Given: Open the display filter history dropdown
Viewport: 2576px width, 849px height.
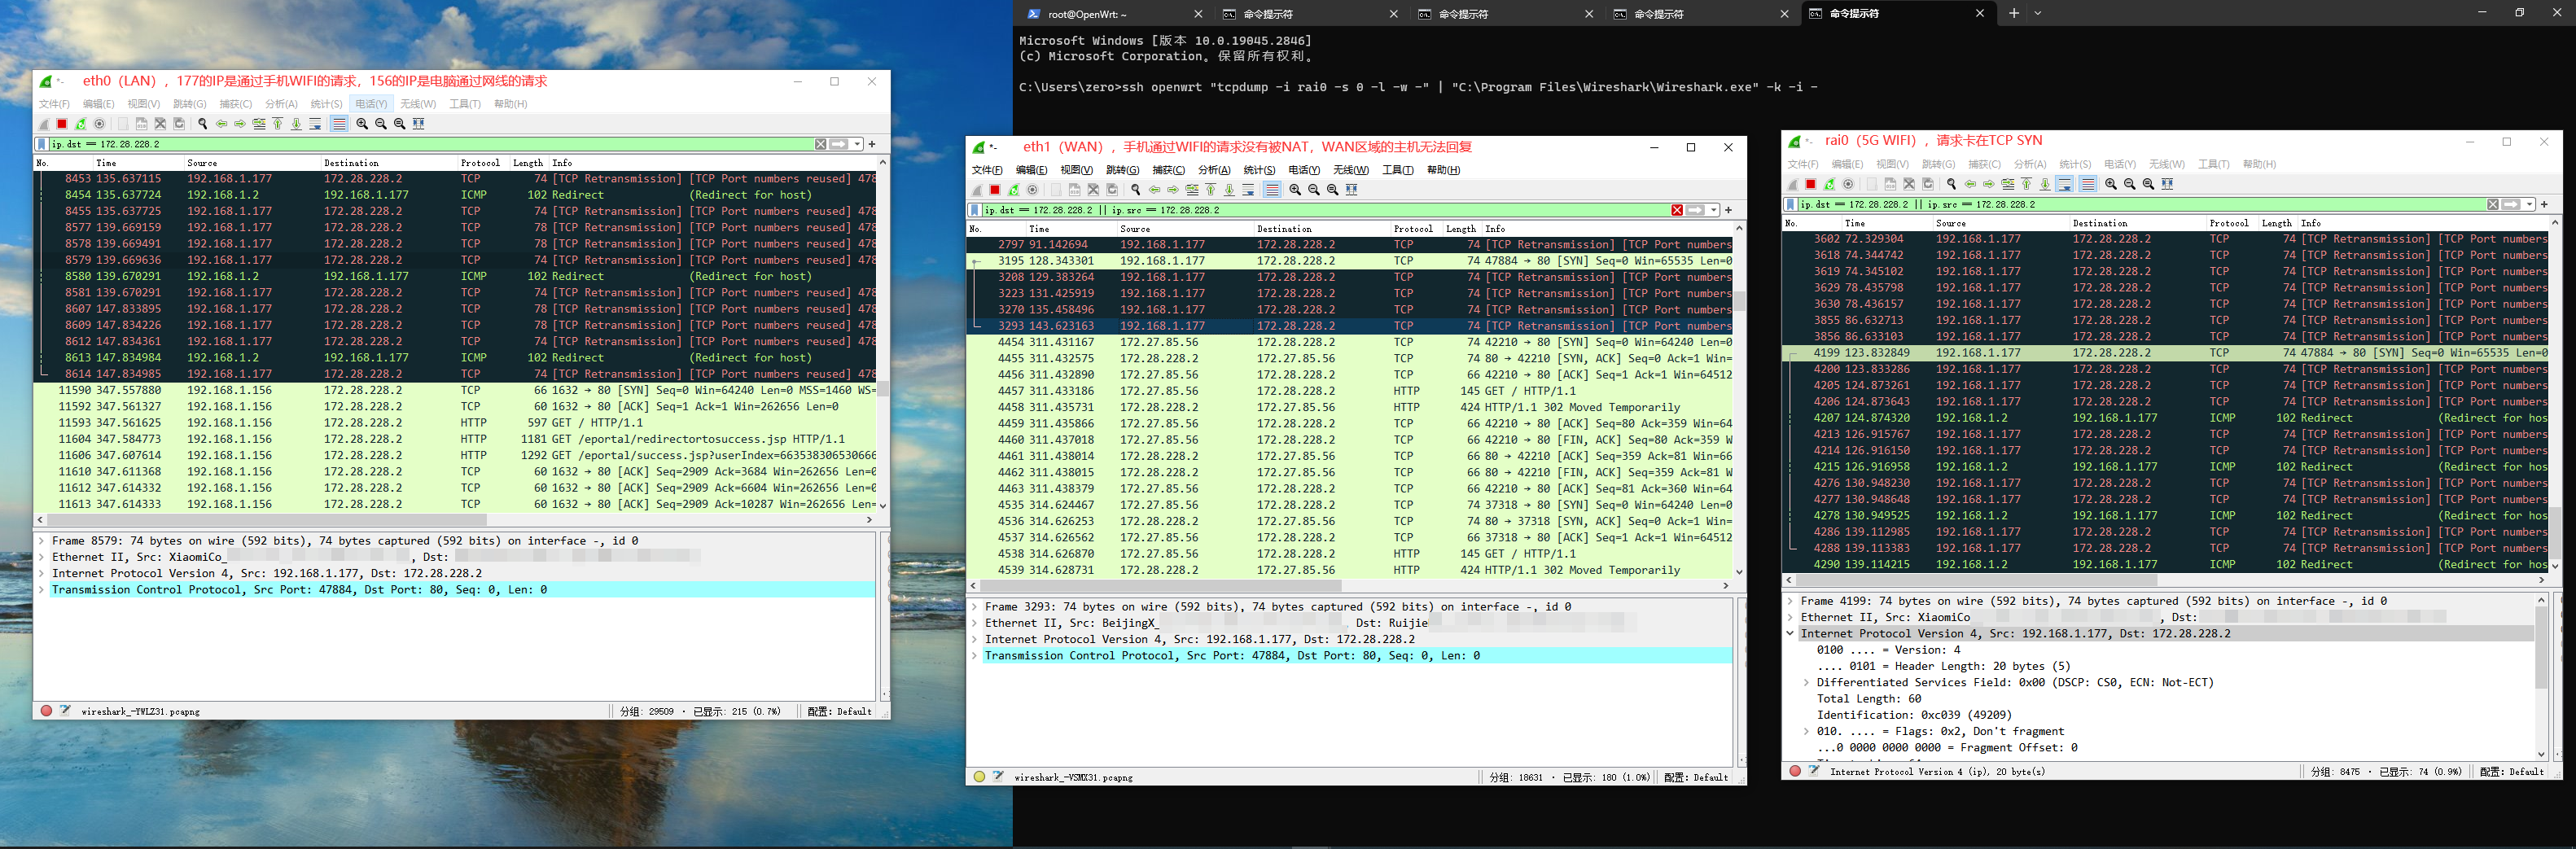Looking at the screenshot, I should tap(856, 144).
